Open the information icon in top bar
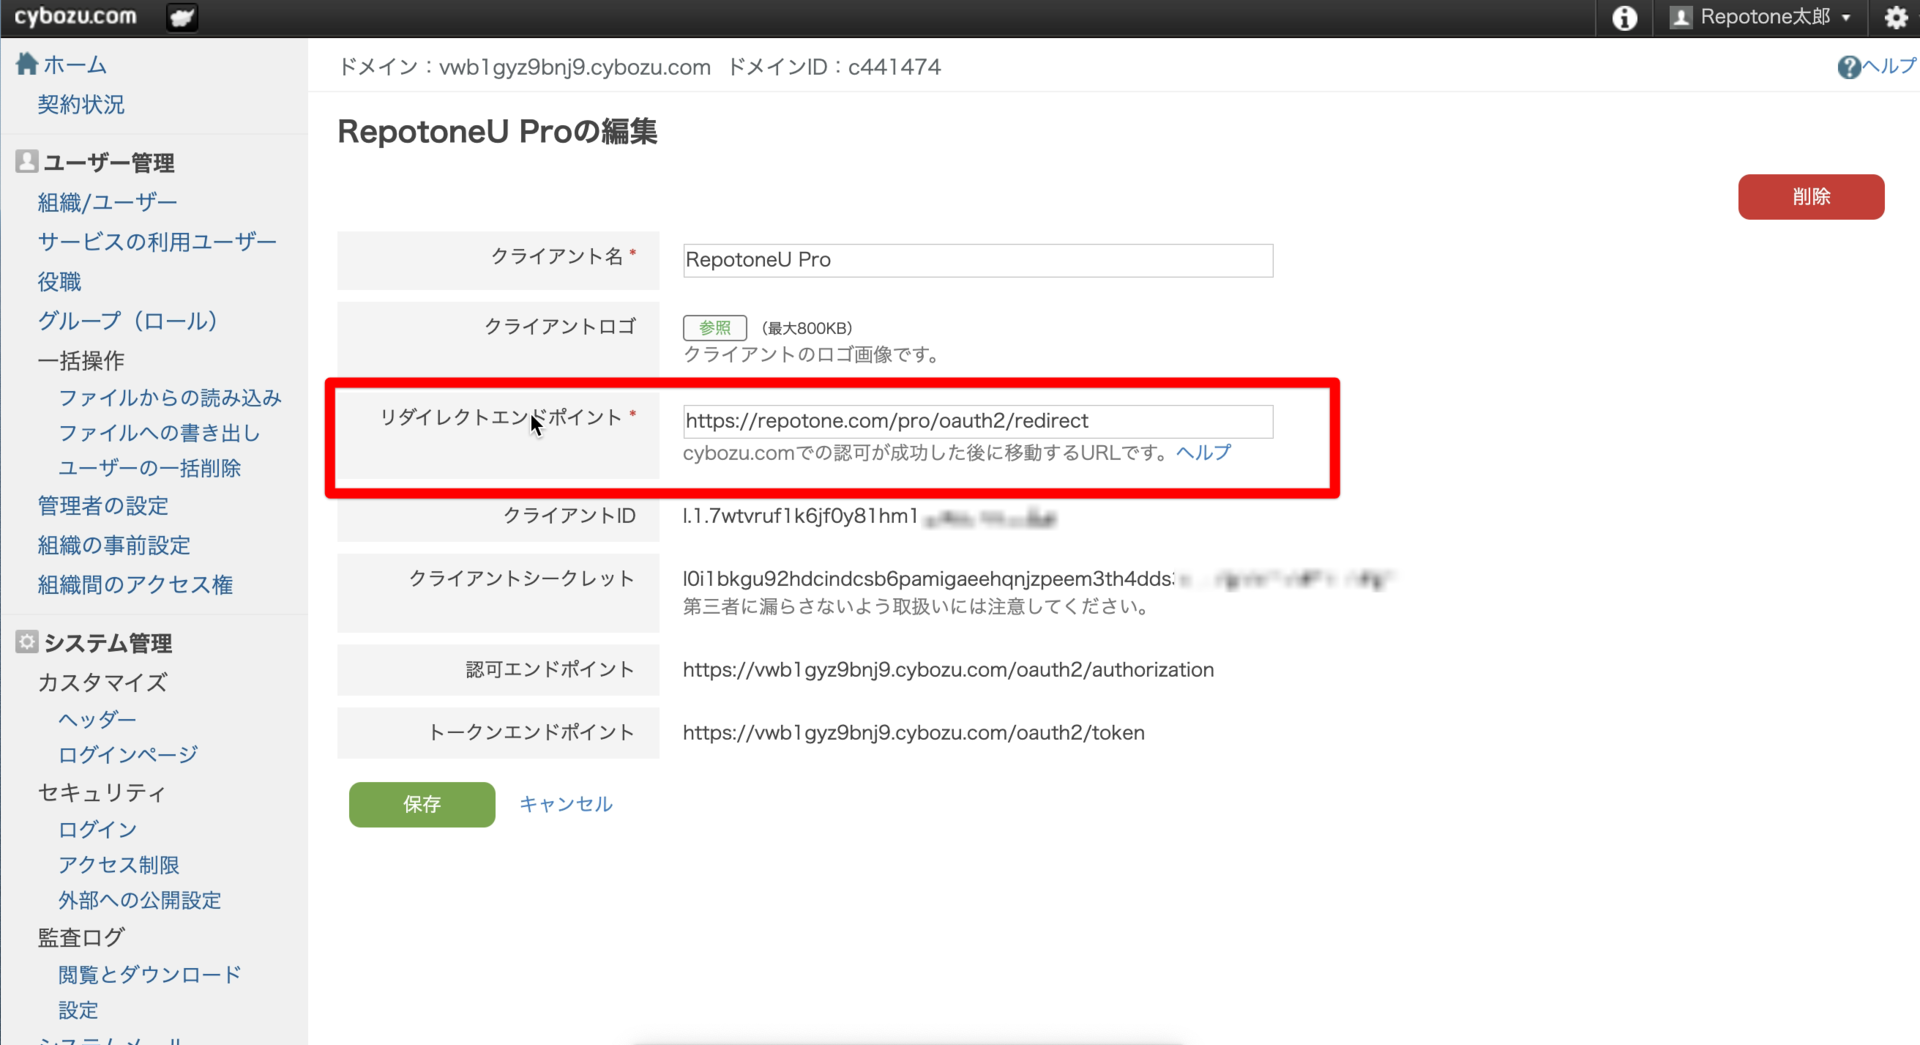The width and height of the screenshot is (1920, 1045). (1624, 17)
